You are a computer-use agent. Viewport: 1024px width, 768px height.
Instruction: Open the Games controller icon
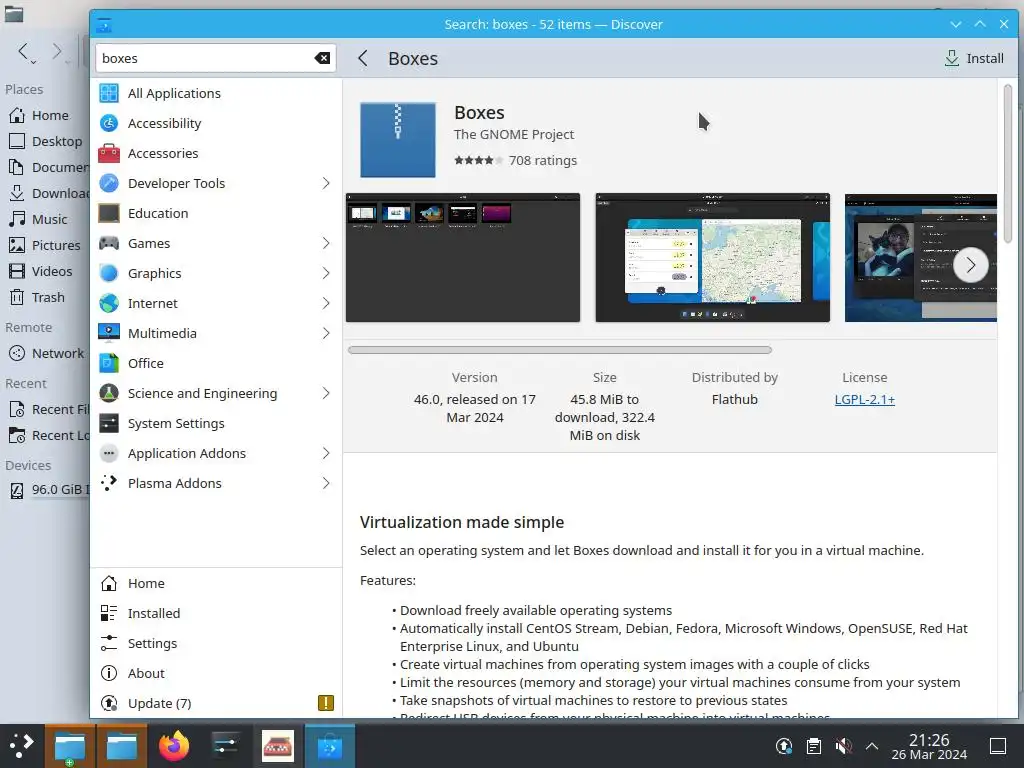108,244
